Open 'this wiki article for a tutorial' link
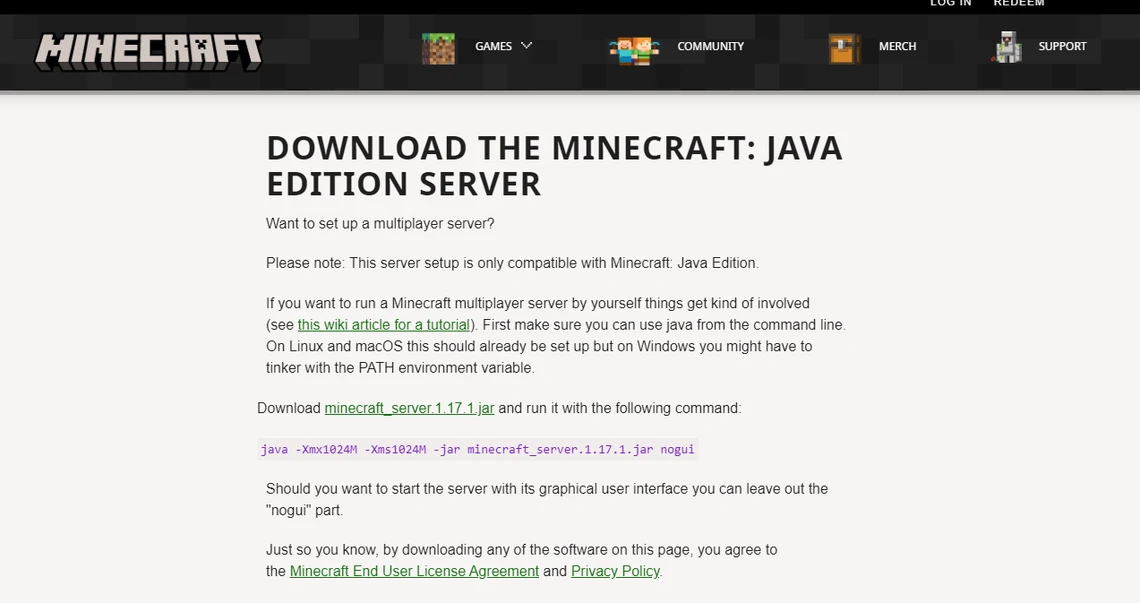The height and width of the screenshot is (603, 1140). (x=384, y=325)
